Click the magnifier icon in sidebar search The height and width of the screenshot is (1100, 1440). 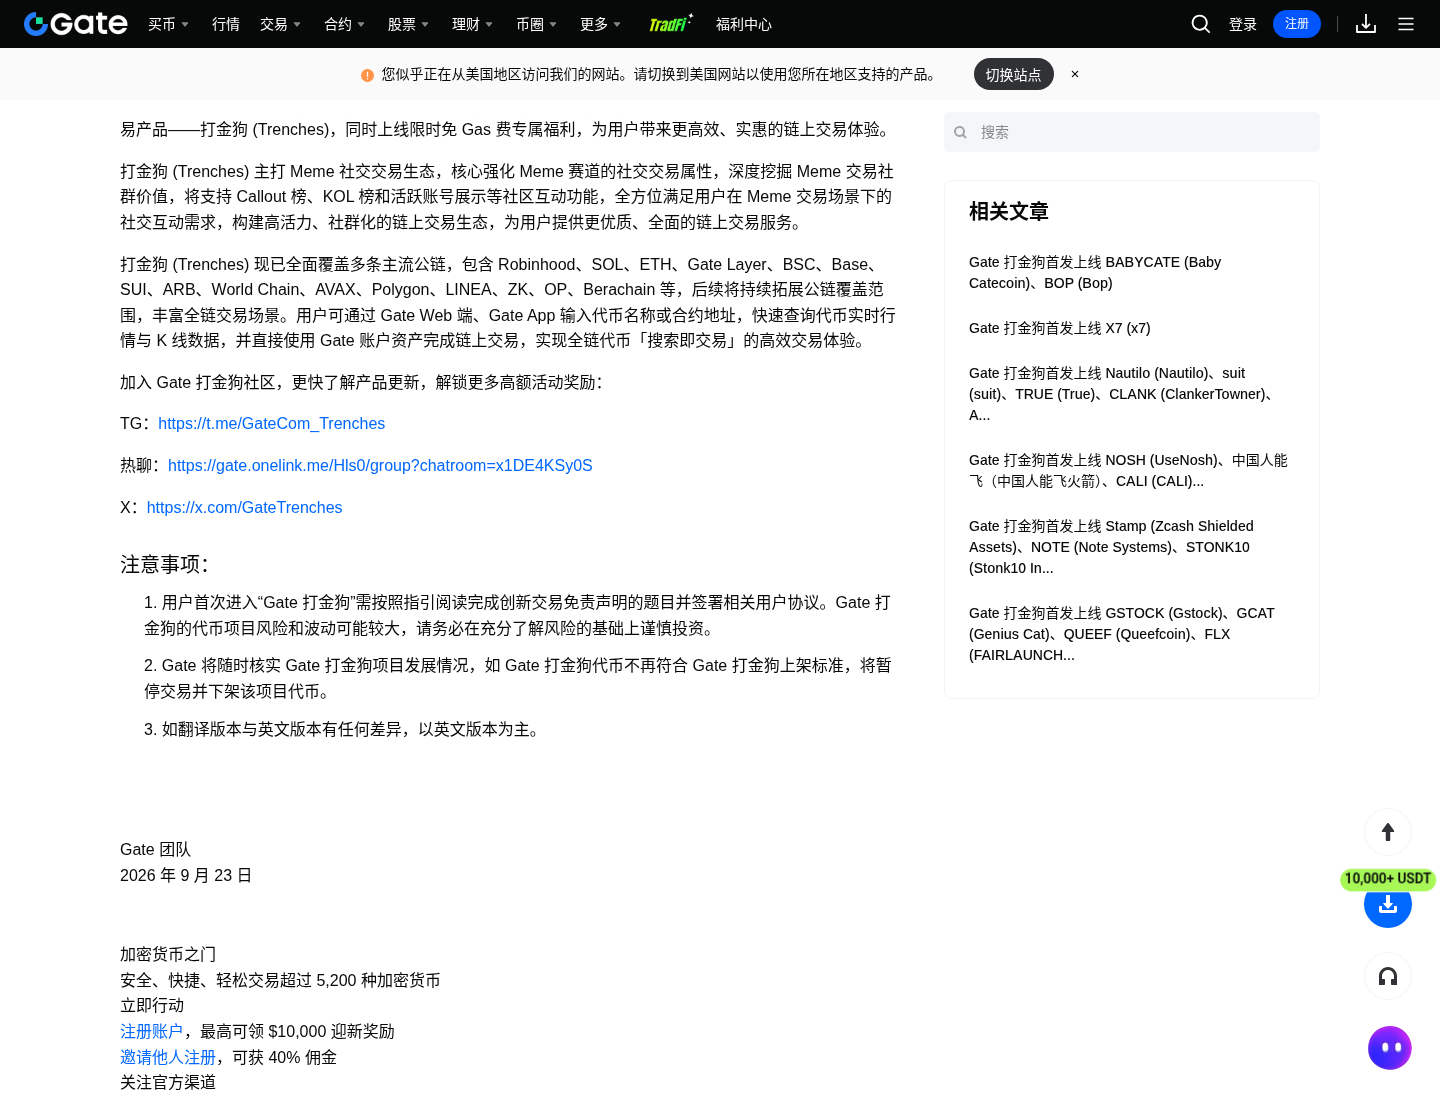click(960, 132)
